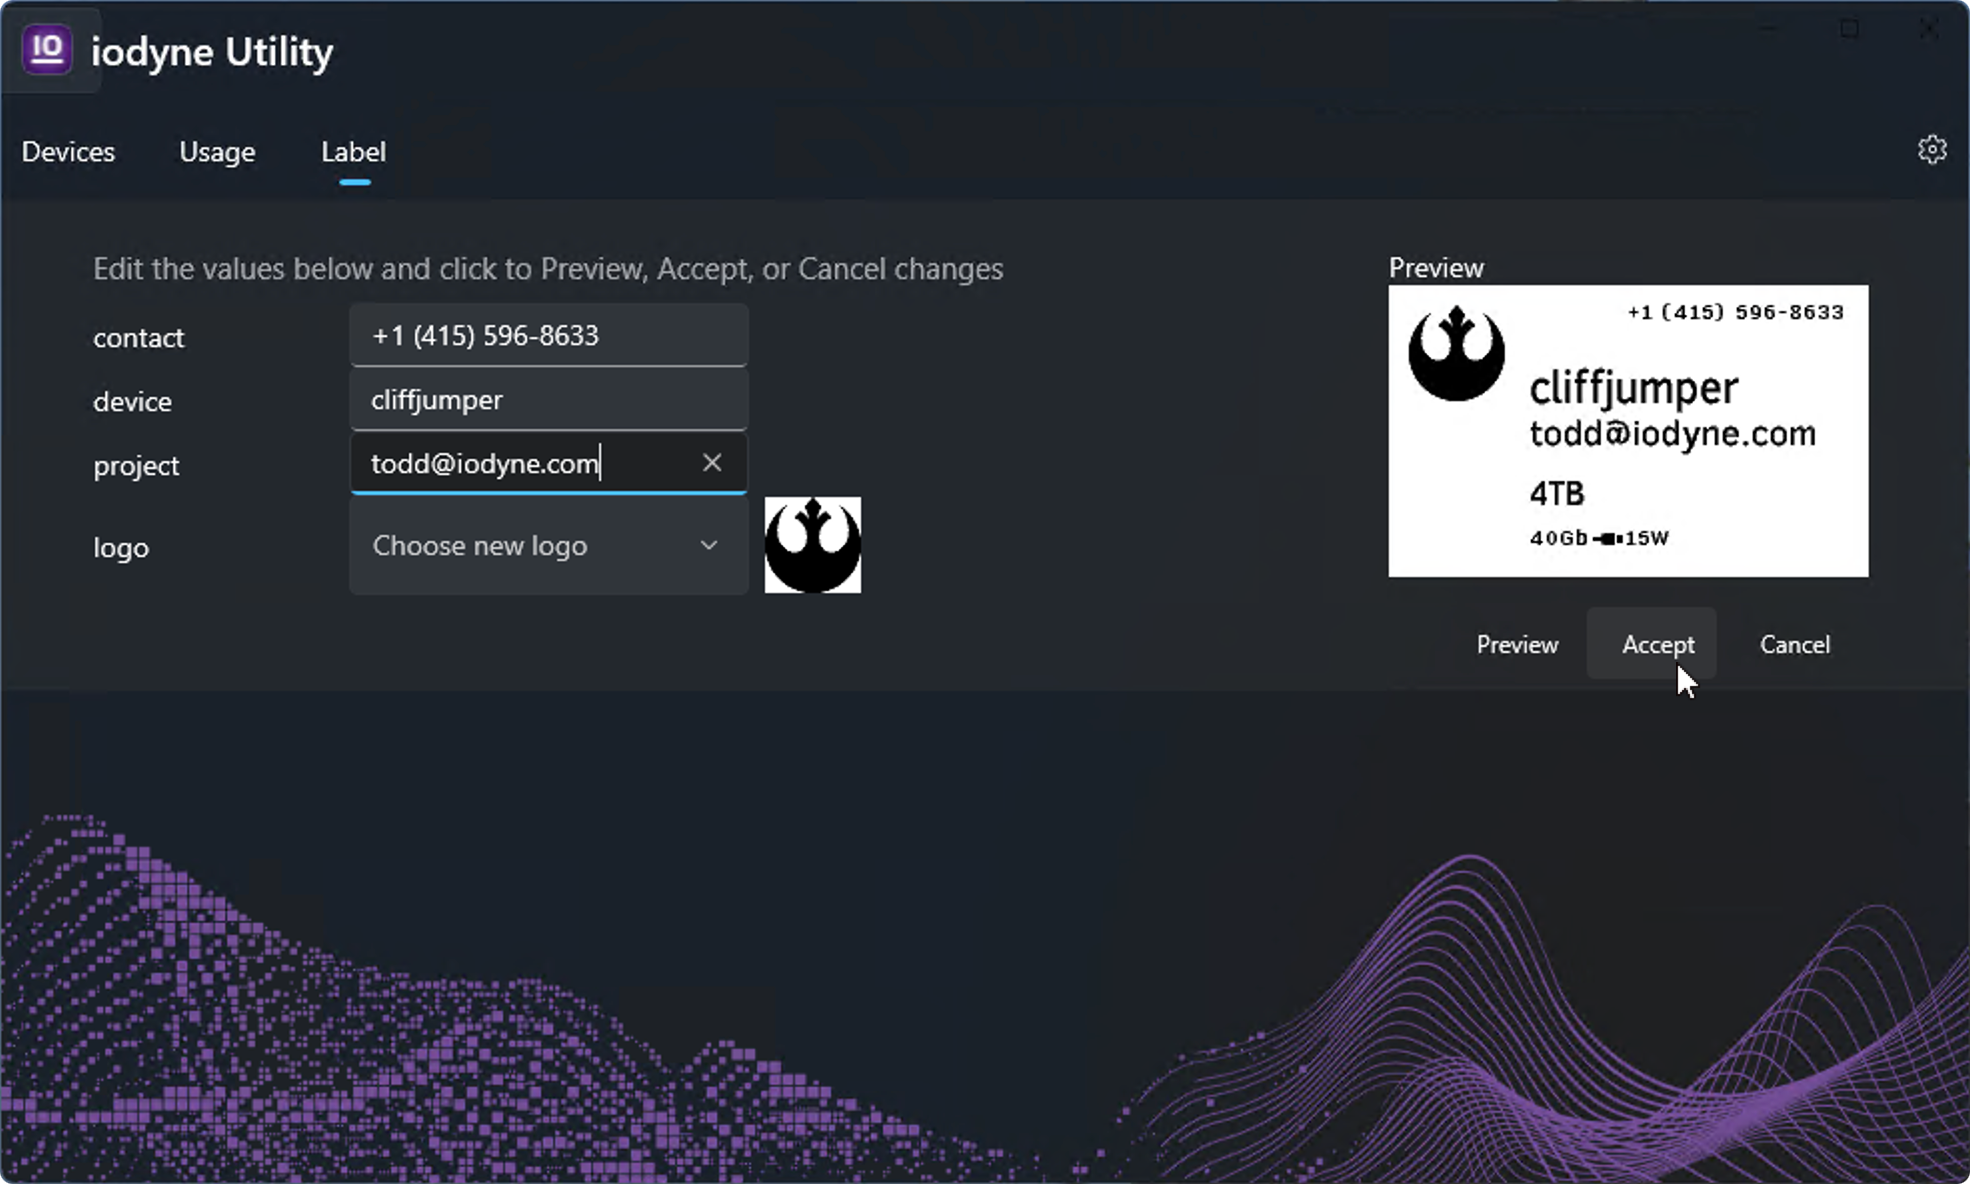1970x1184 pixels.
Task: Click the "40Gb 15W" text in preview
Action: tap(1599, 538)
